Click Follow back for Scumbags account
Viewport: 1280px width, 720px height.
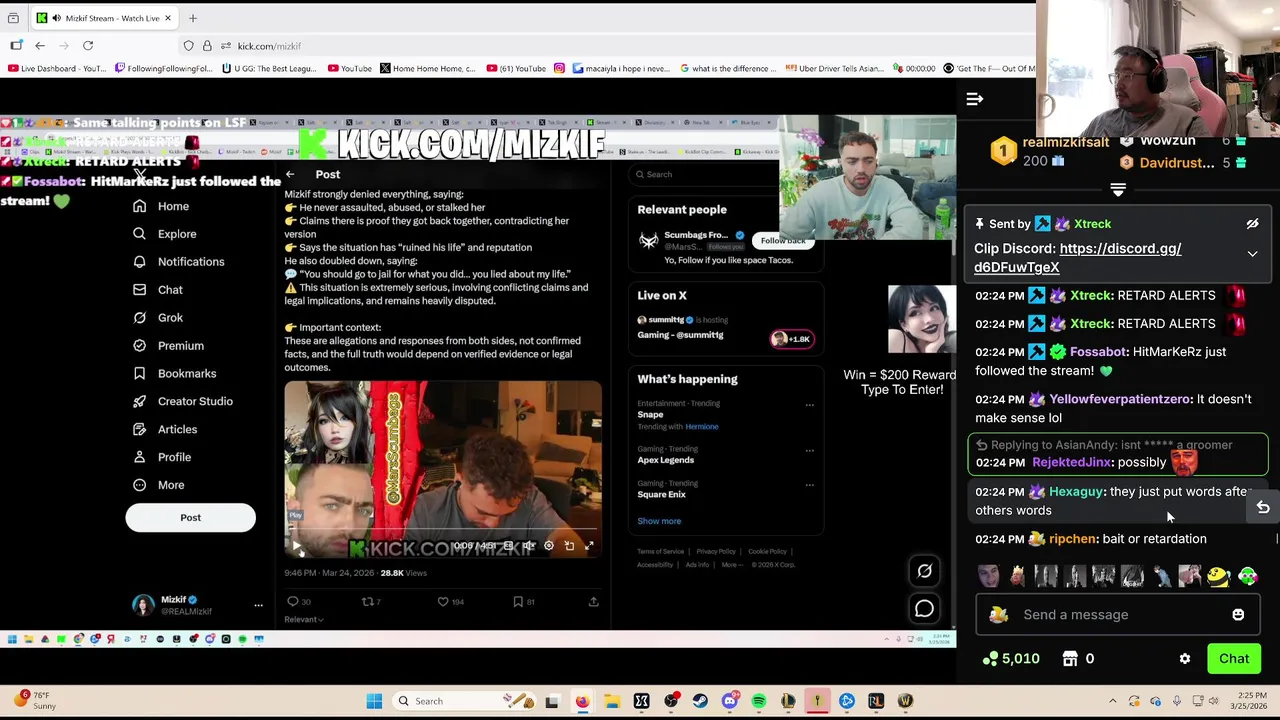(783, 241)
